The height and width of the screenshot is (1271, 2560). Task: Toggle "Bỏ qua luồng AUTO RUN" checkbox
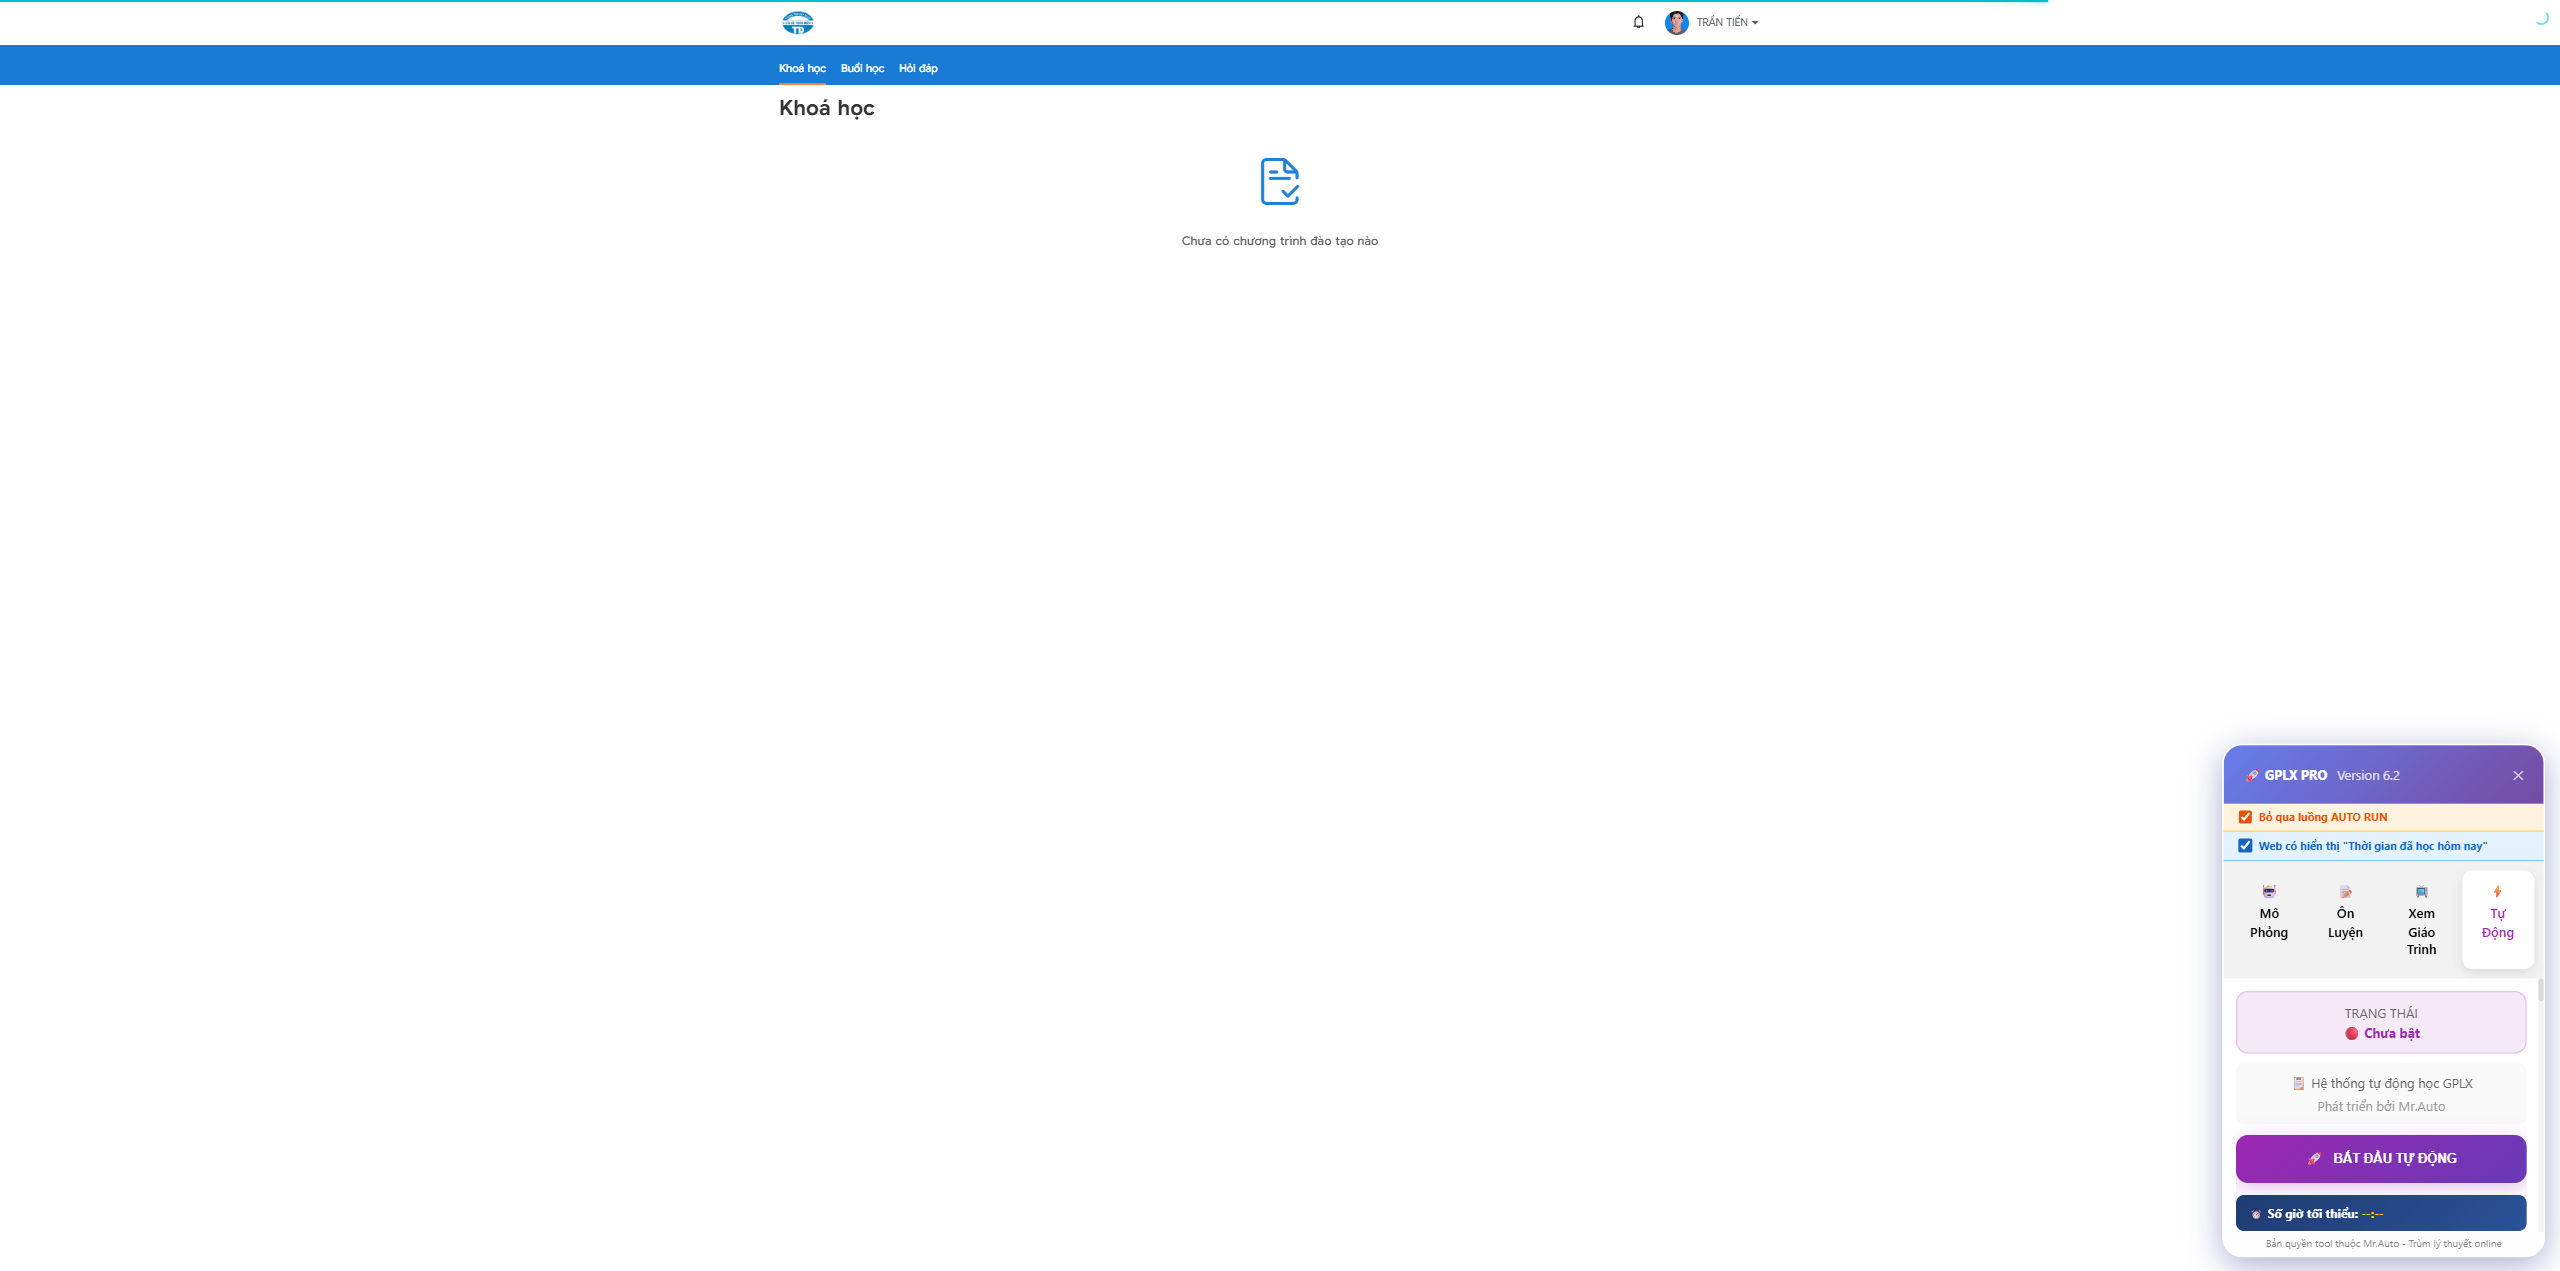pyautogui.click(x=2245, y=817)
